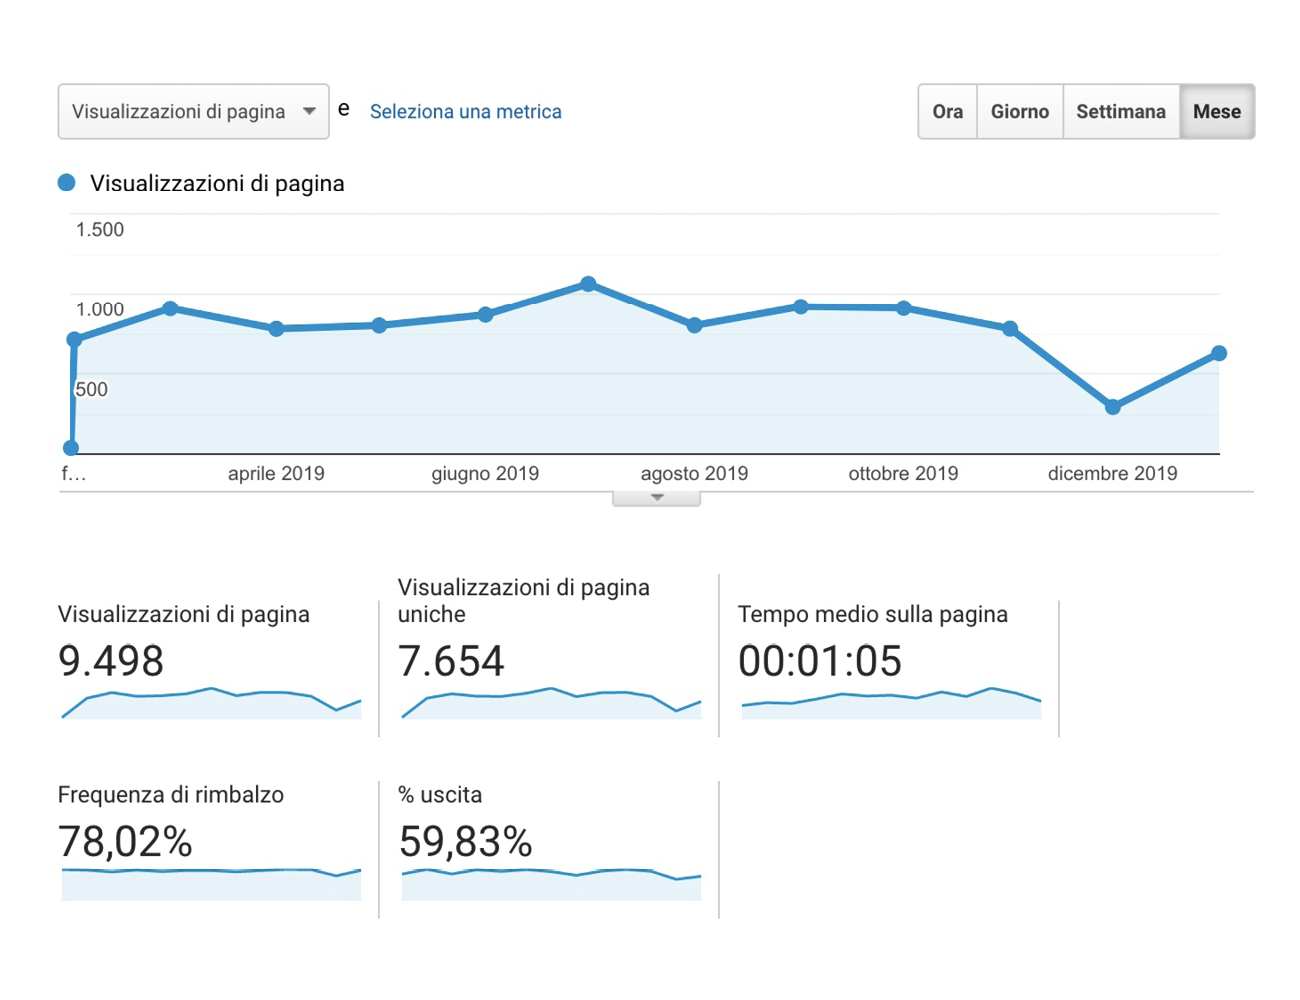
Task: Click the blue legend dot for Visualizzazioni di pagina
Action: (x=67, y=183)
